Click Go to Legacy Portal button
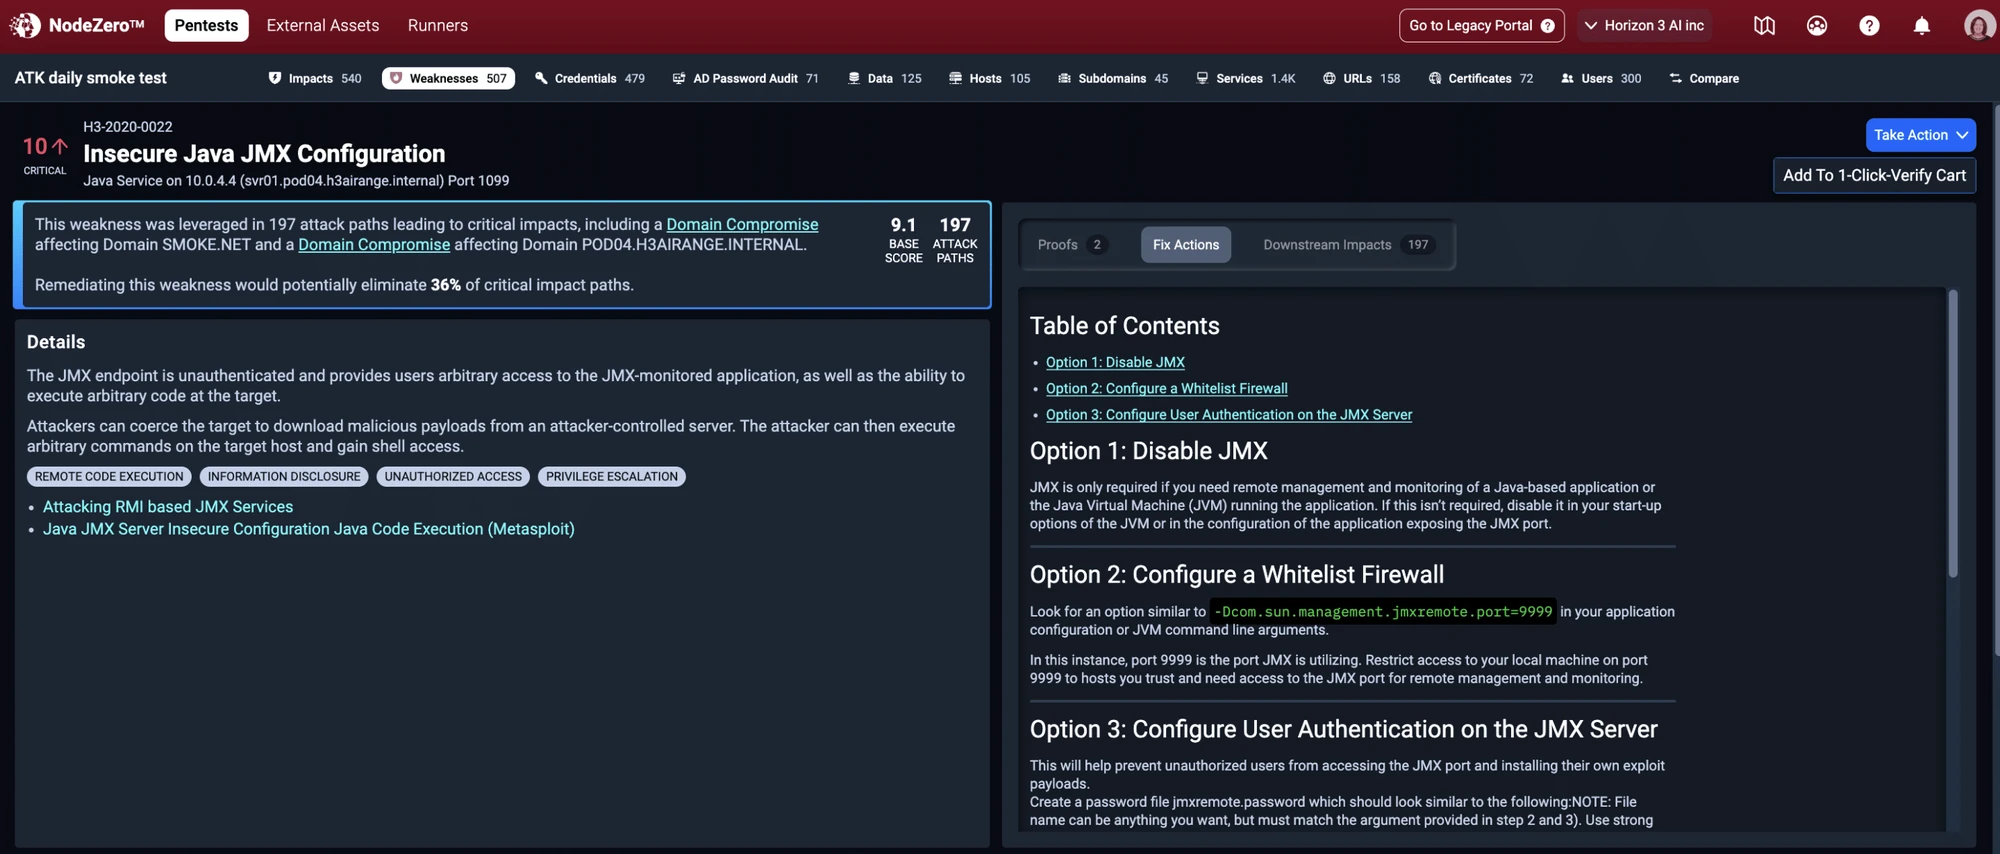The height and width of the screenshot is (854, 2000). pyautogui.click(x=1481, y=26)
